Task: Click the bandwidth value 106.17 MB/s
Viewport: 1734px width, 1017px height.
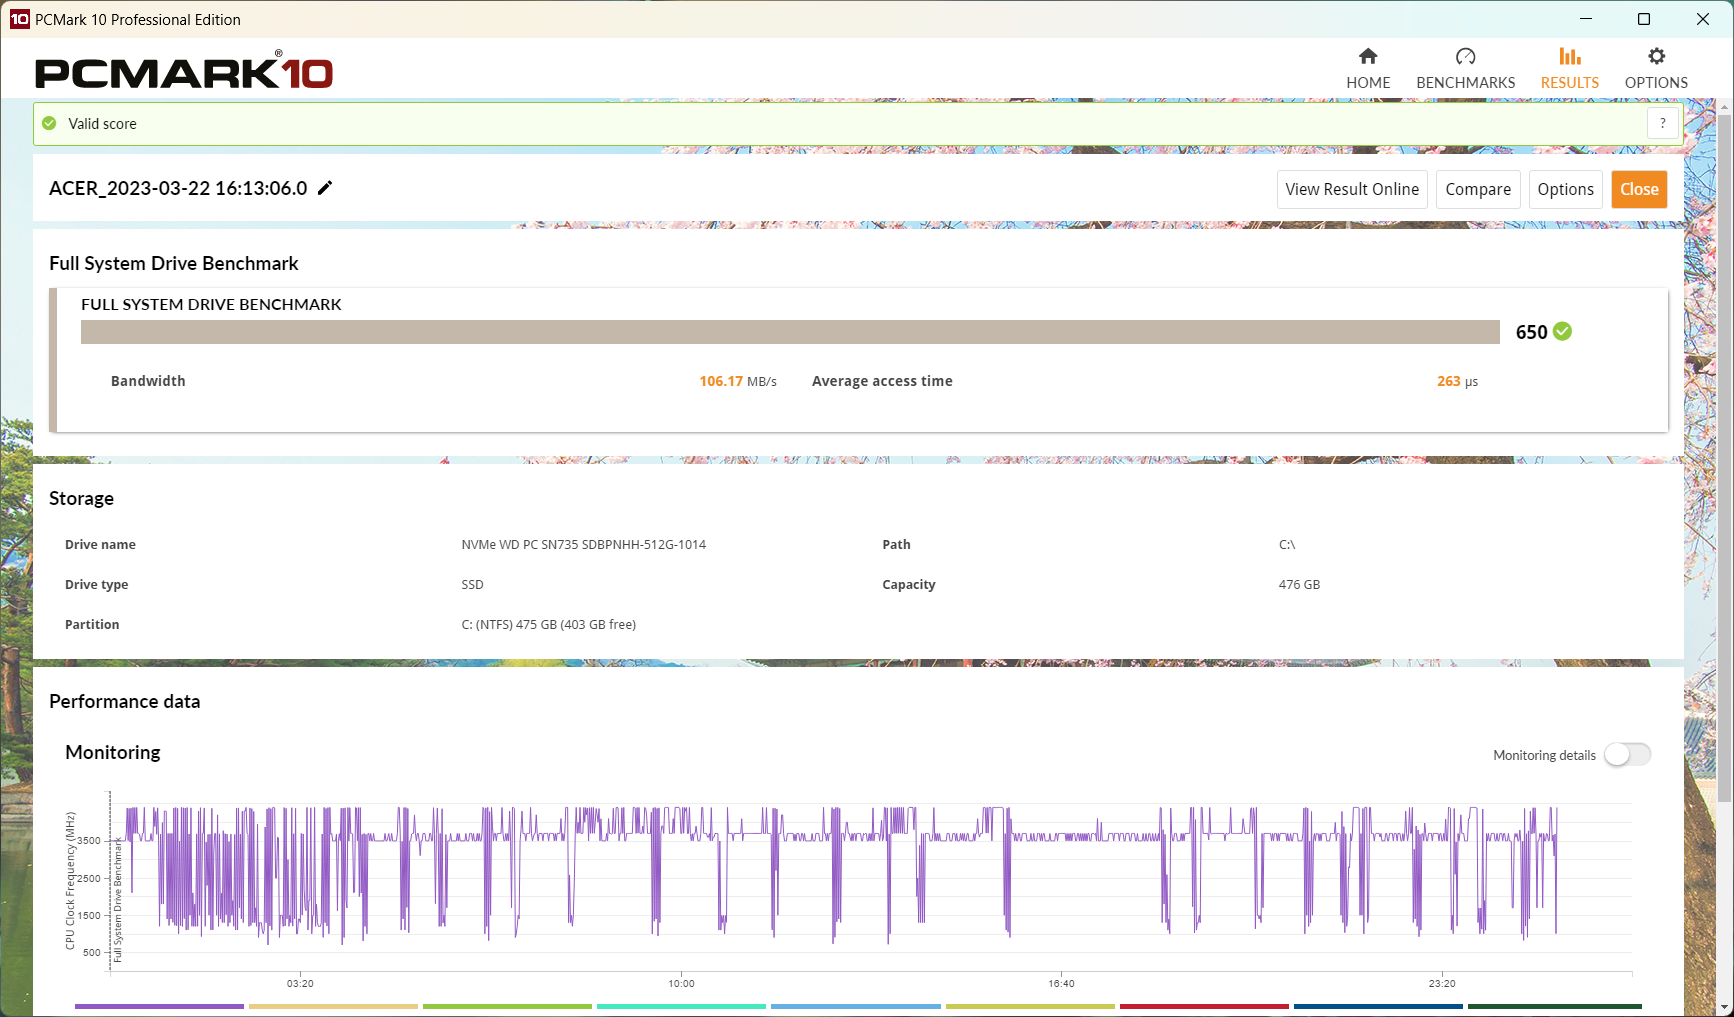Action: coord(738,381)
